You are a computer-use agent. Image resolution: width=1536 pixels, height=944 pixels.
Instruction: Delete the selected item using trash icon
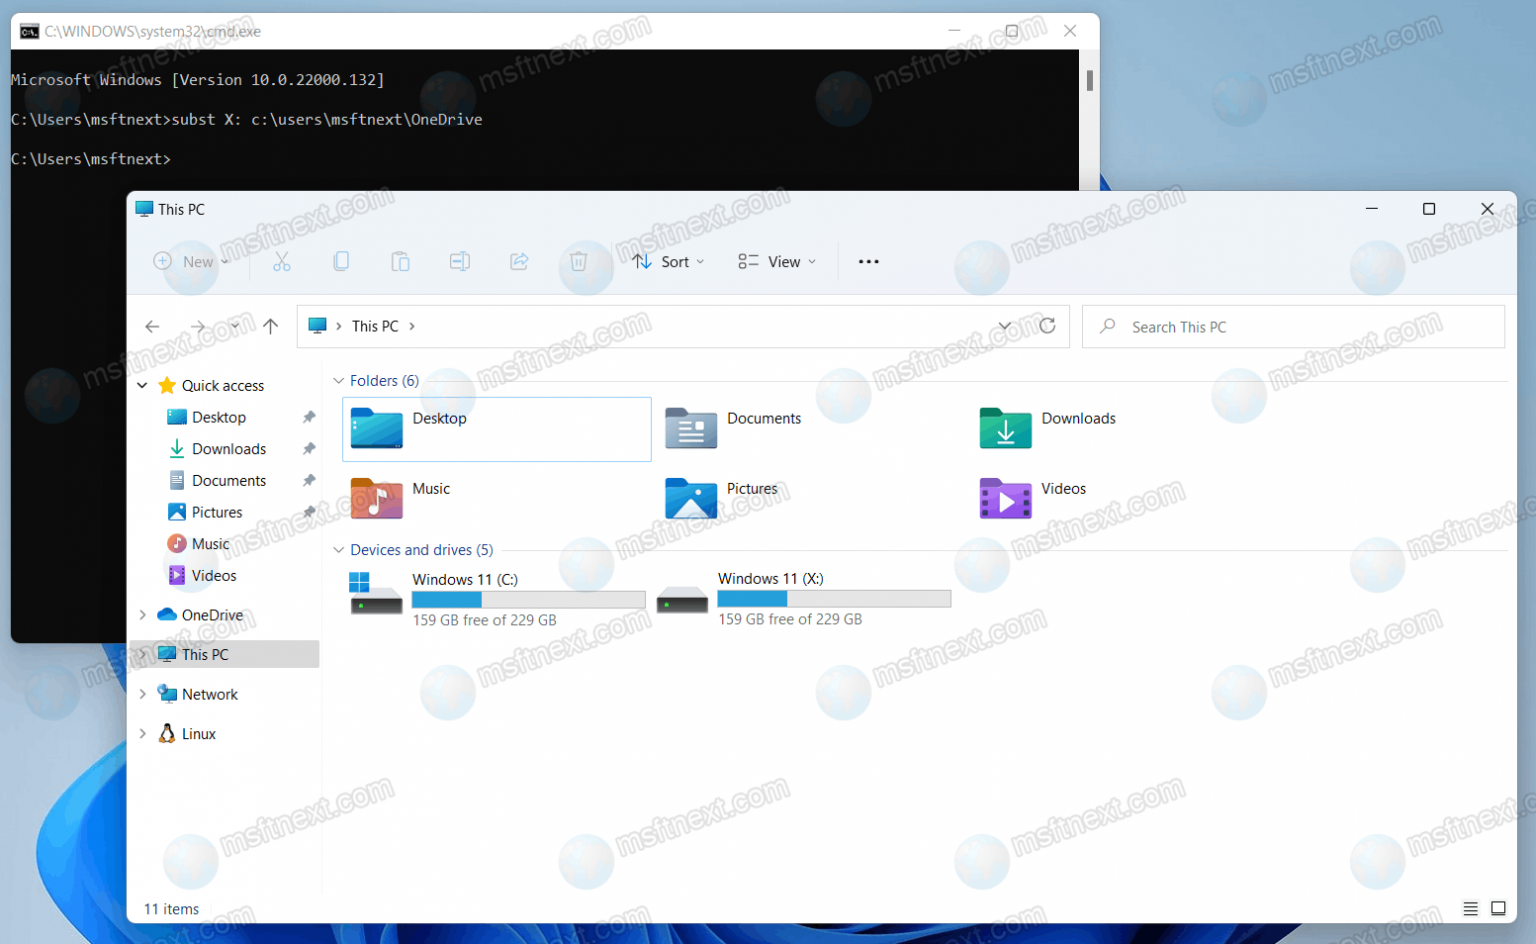580,261
